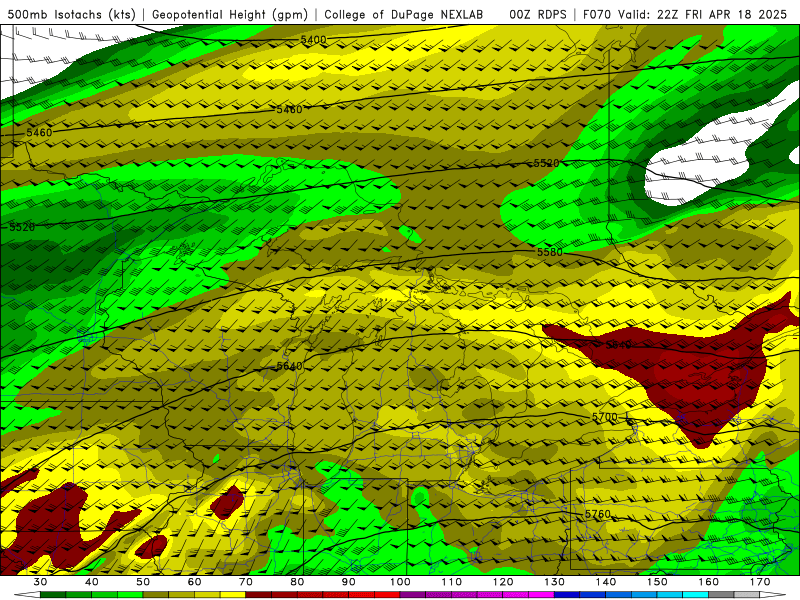Click the colorbar label 60

[194, 582]
